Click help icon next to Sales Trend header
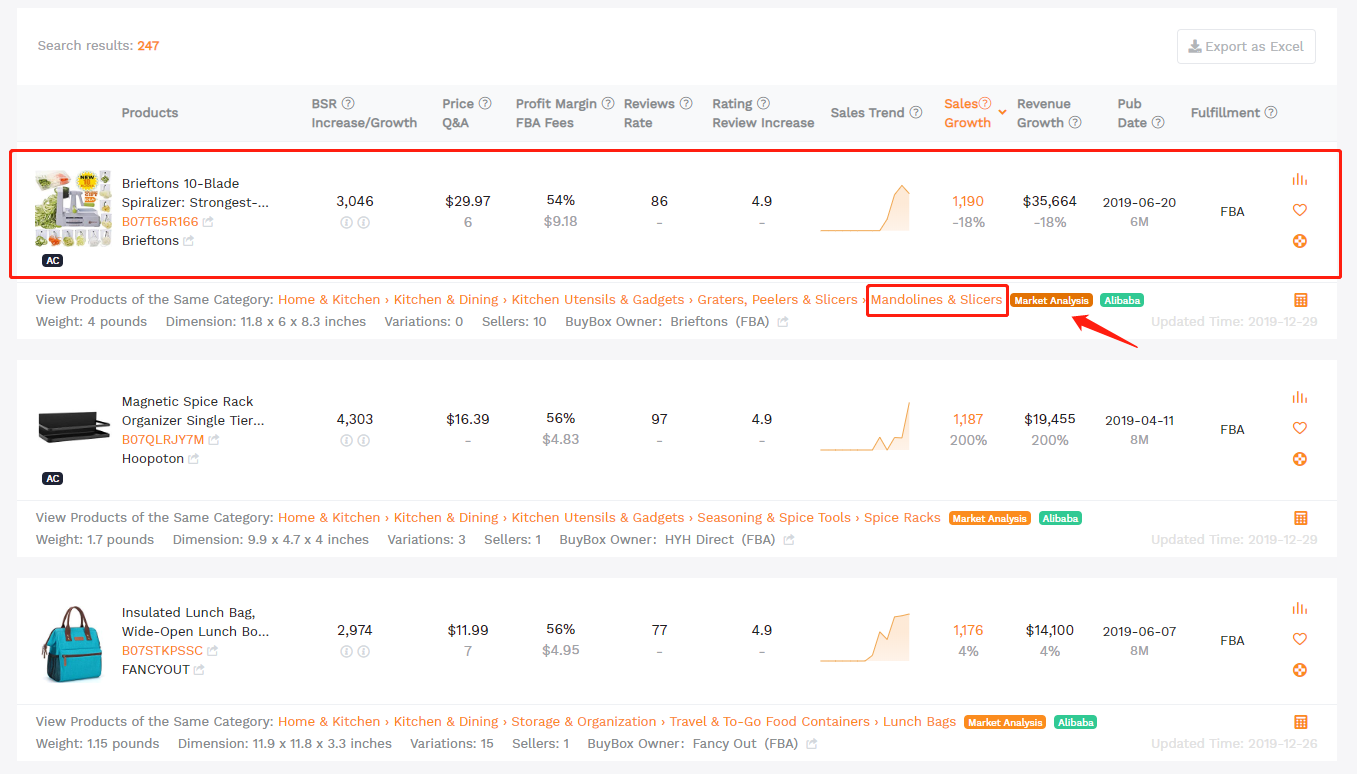This screenshot has width=1357, height=774. (915, 113)
